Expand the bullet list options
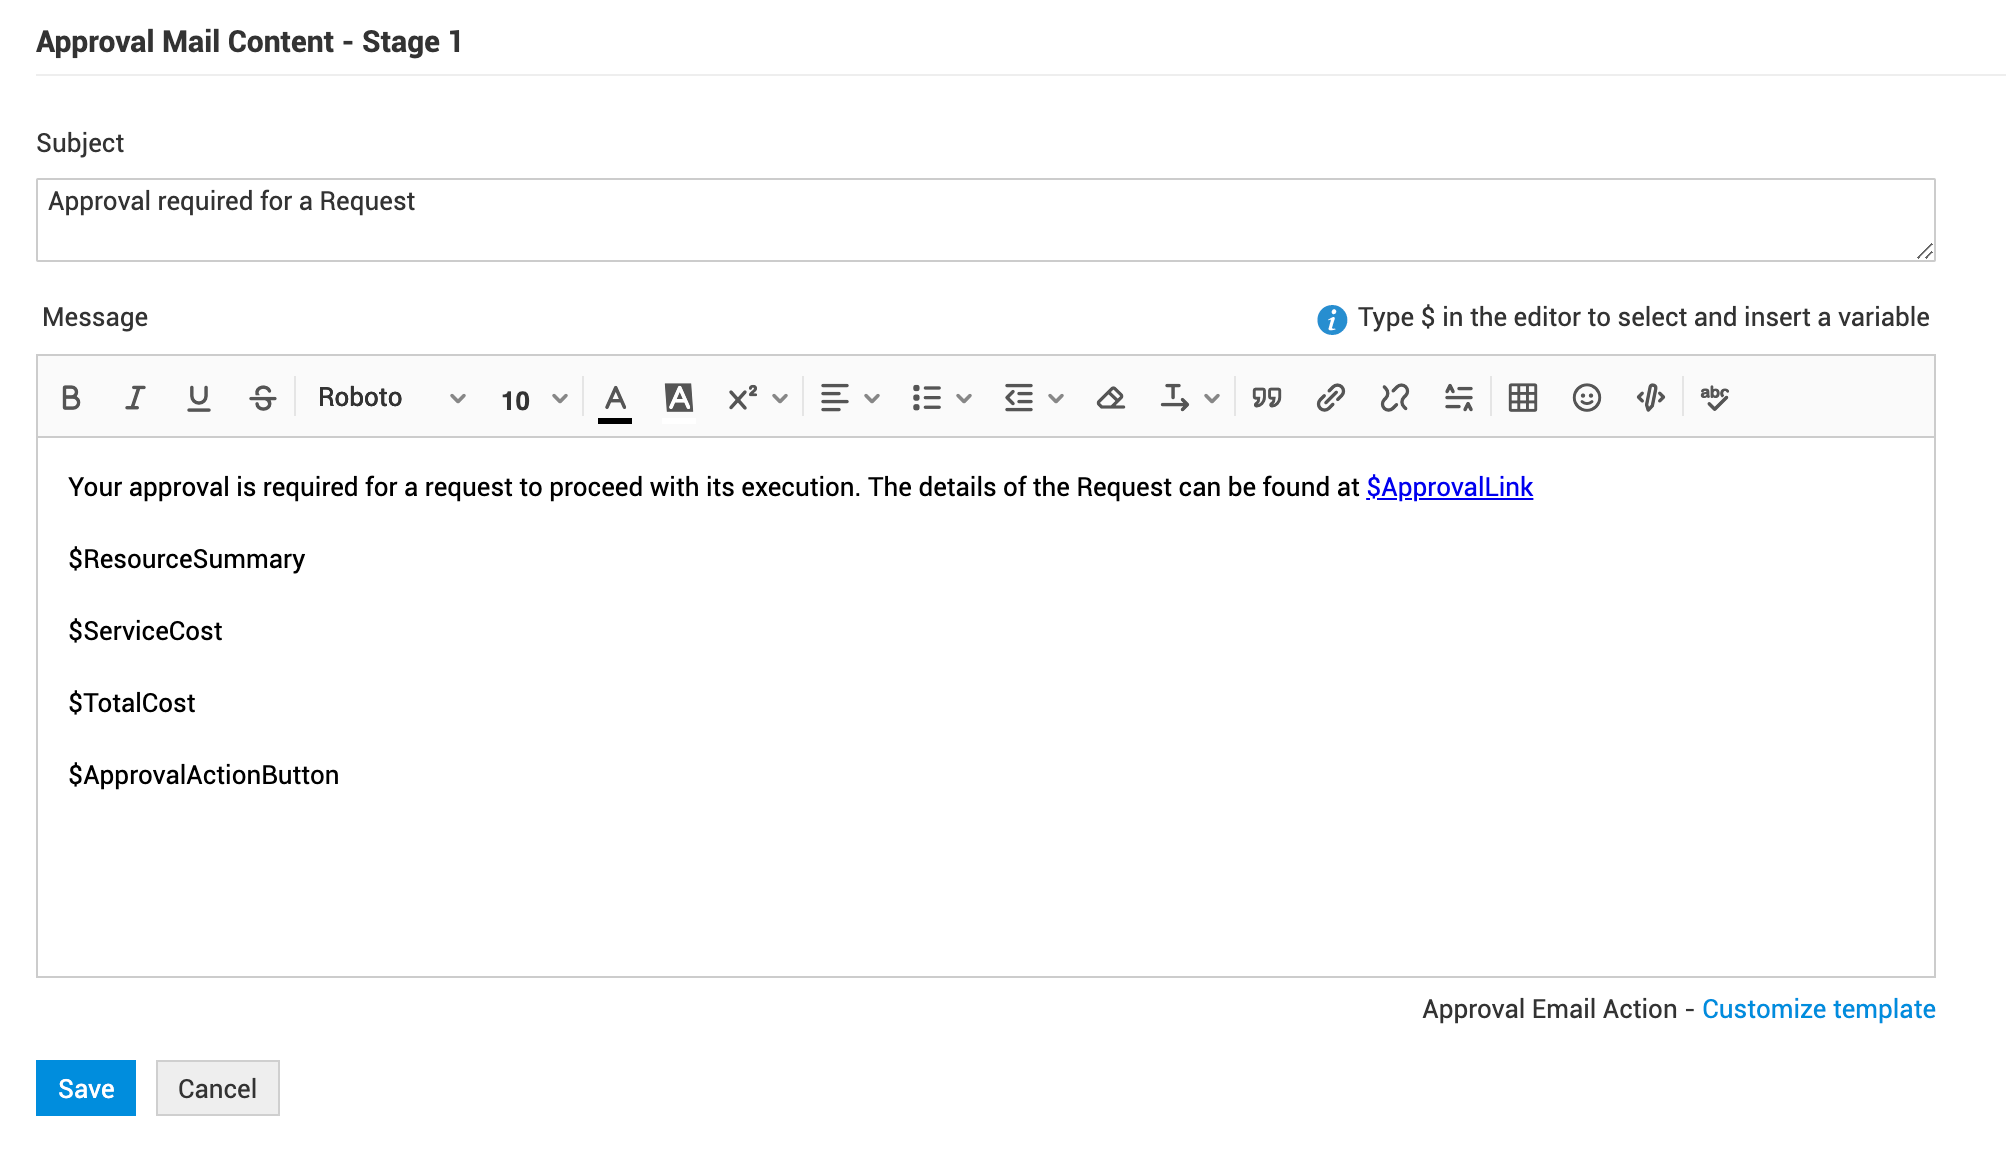The height and width of the screenshot is (1154, 2006). tap(963, 398)
